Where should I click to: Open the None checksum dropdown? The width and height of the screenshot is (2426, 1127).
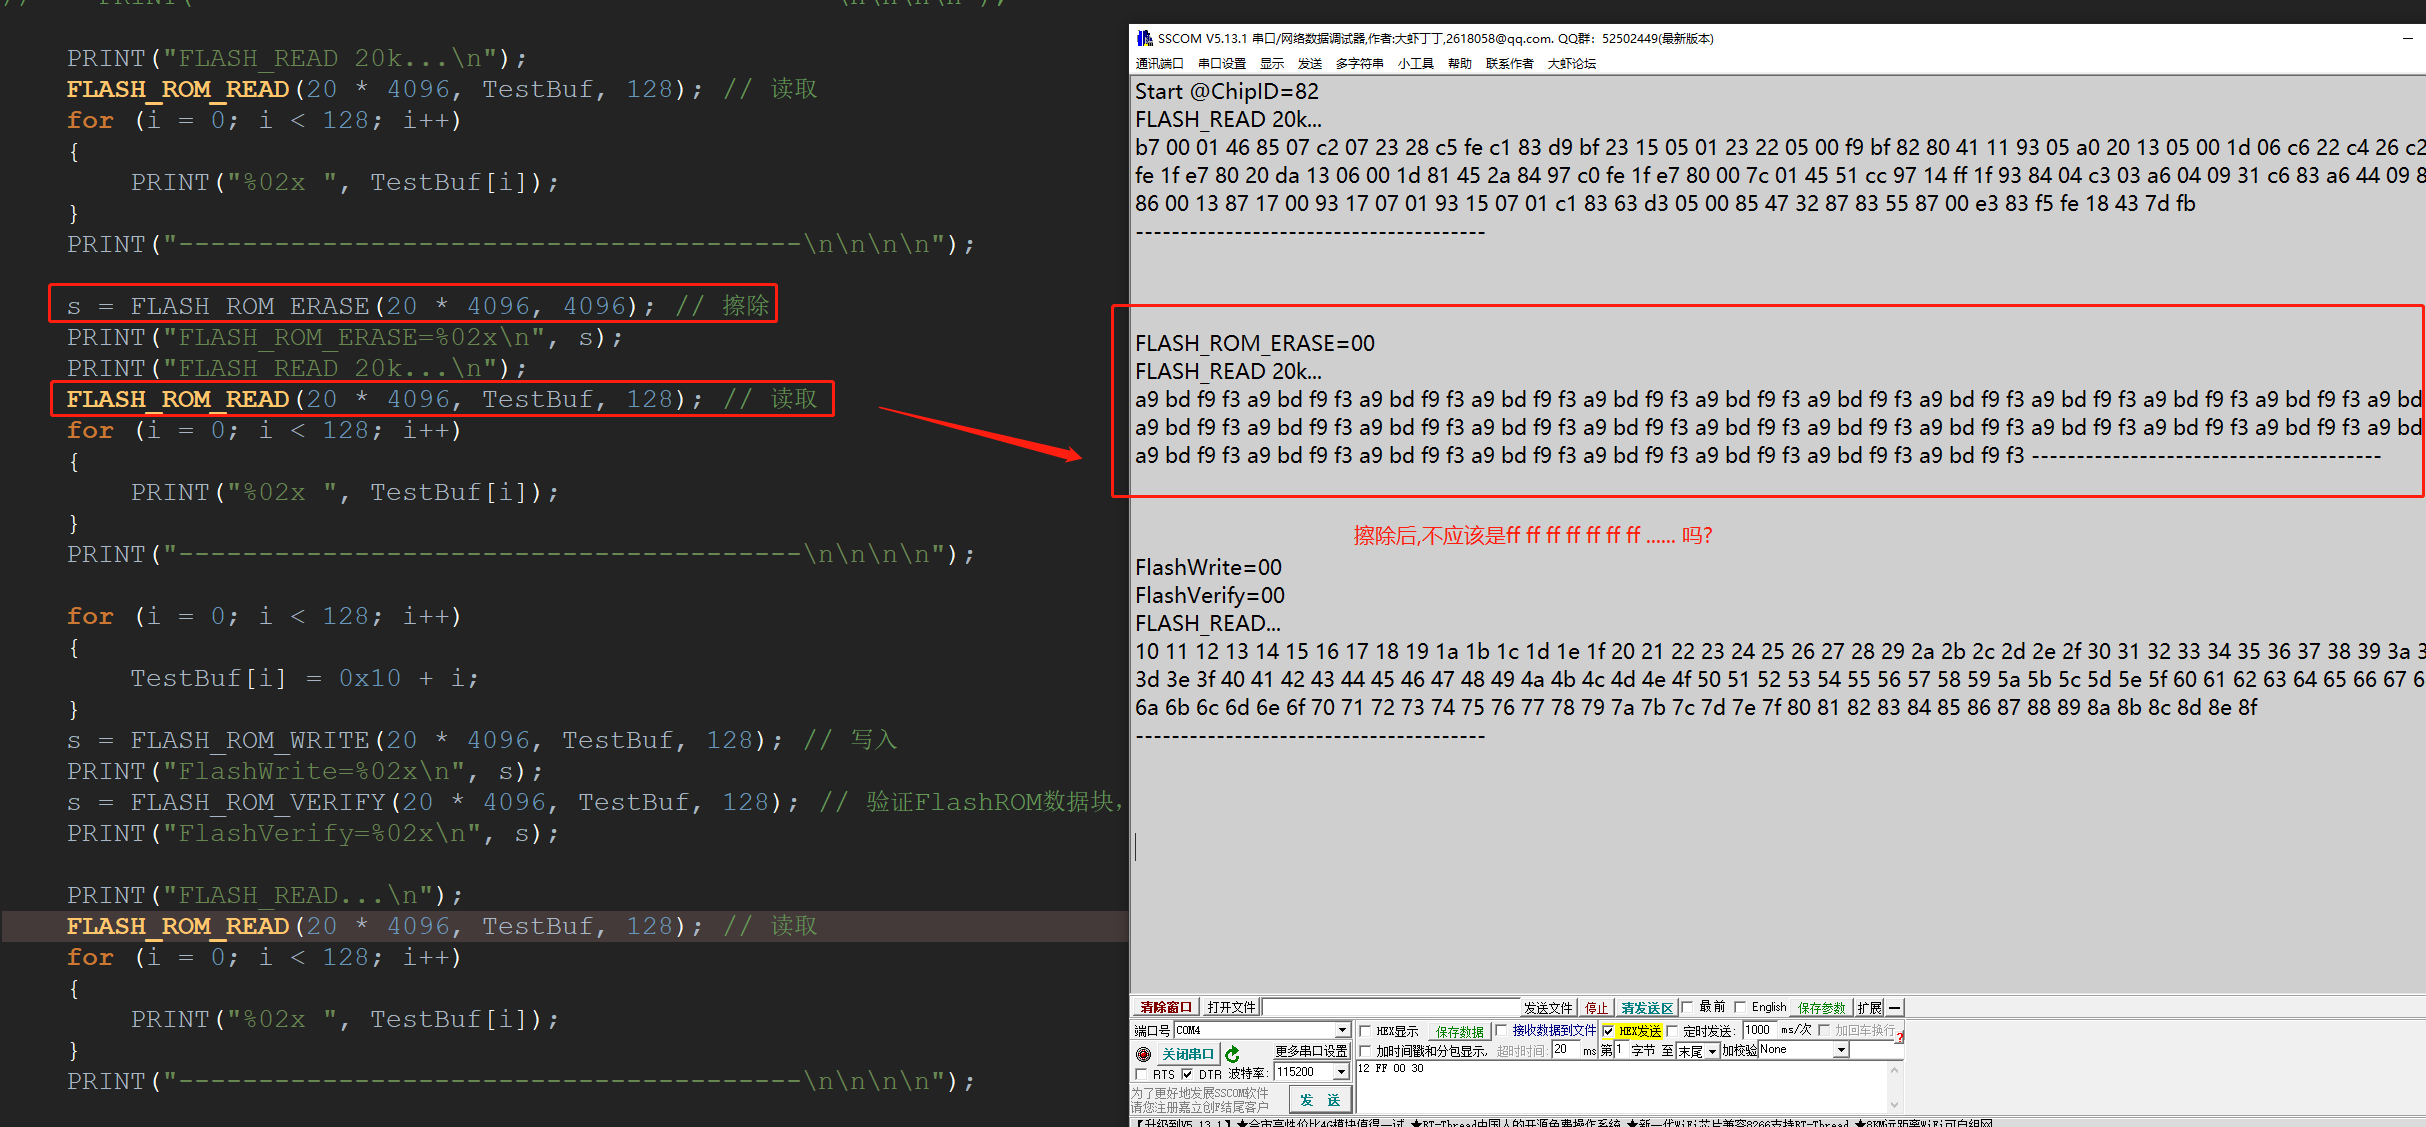(1841, 1050)
